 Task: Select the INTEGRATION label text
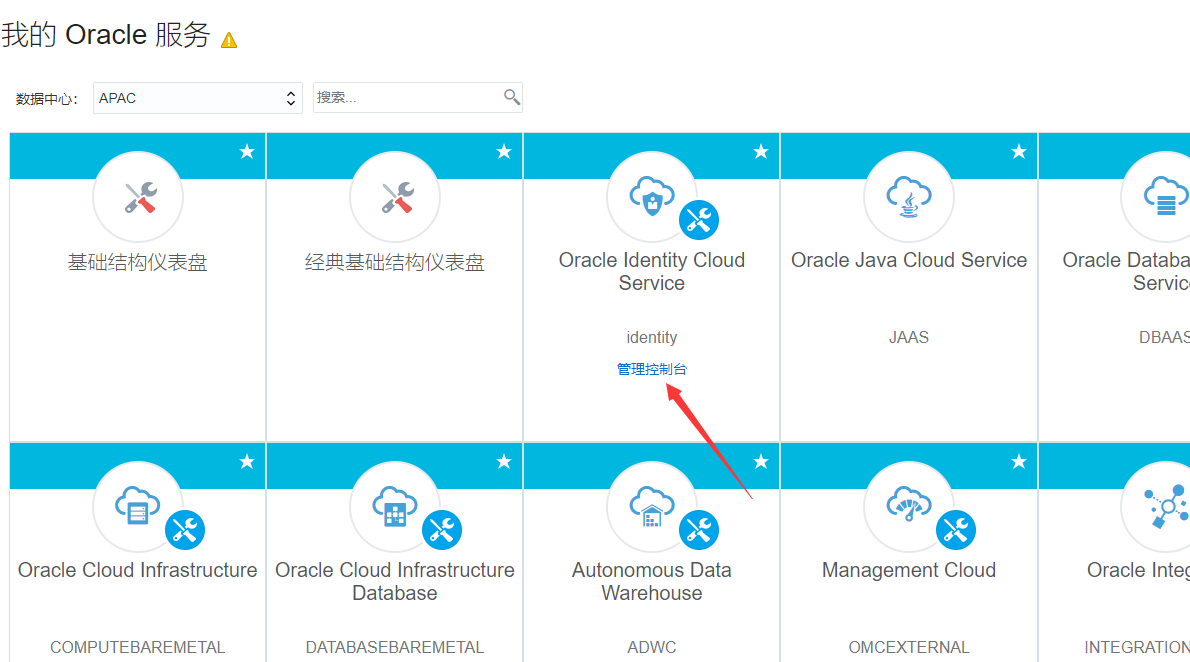click(1137, 648)
